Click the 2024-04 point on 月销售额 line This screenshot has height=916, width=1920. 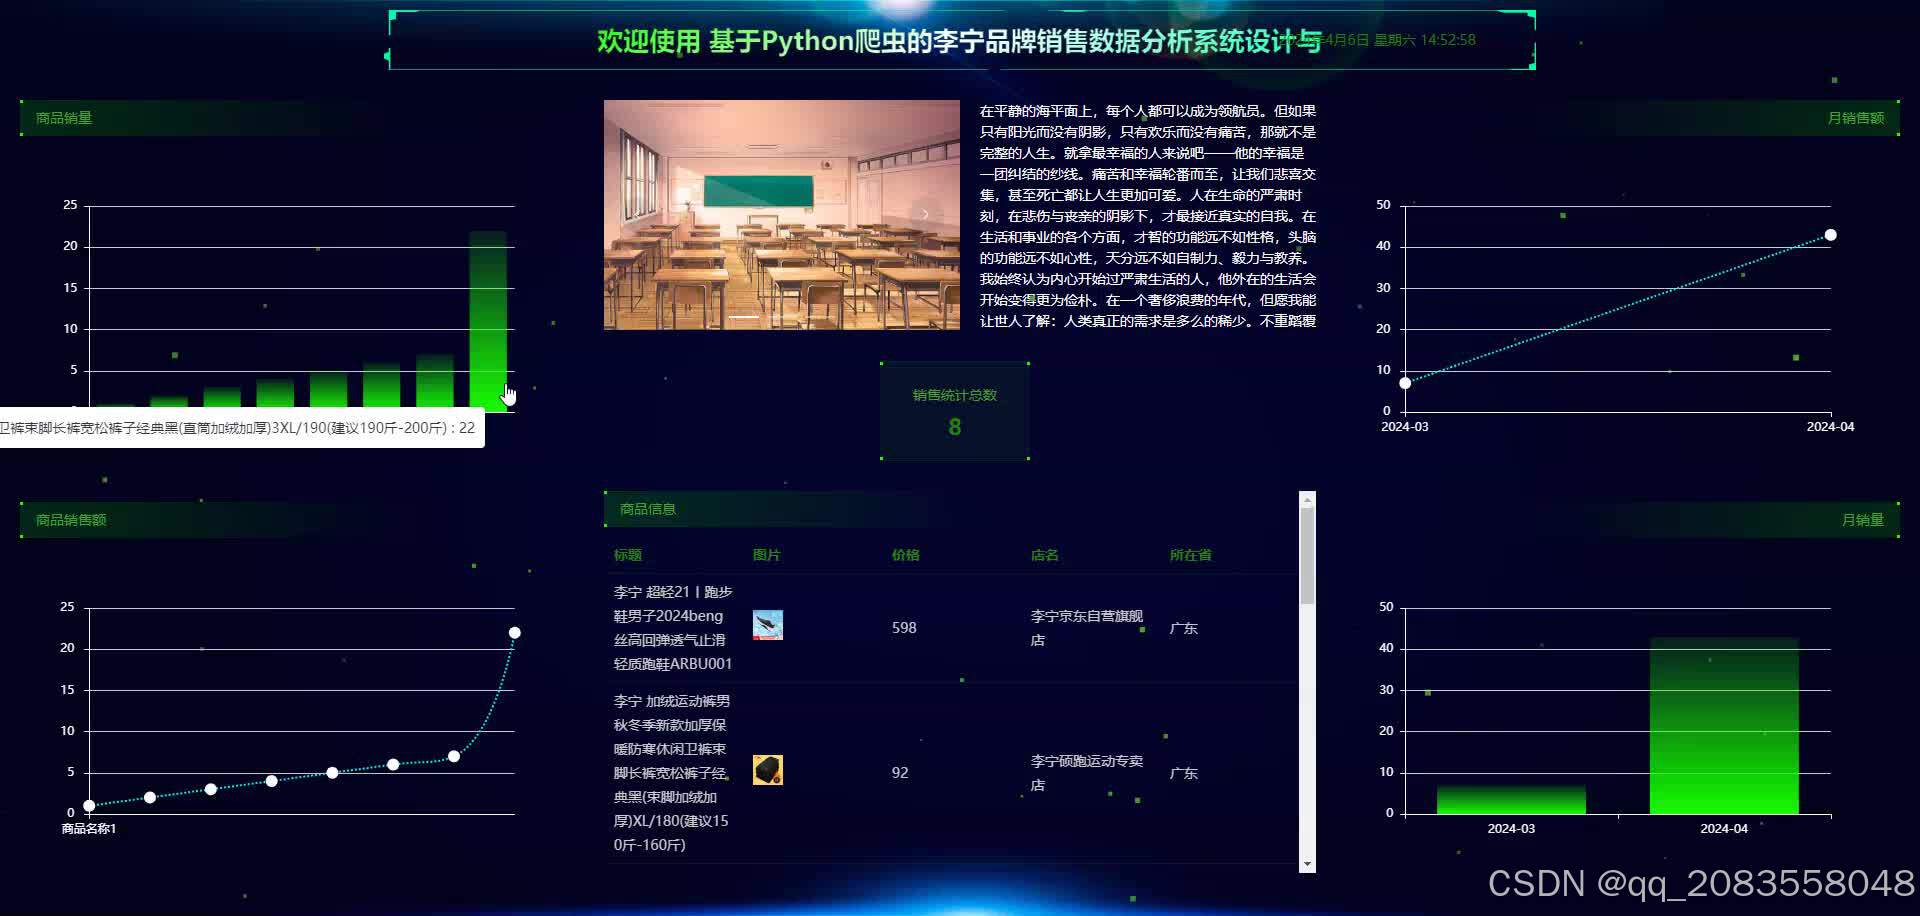coord(1830,235)
